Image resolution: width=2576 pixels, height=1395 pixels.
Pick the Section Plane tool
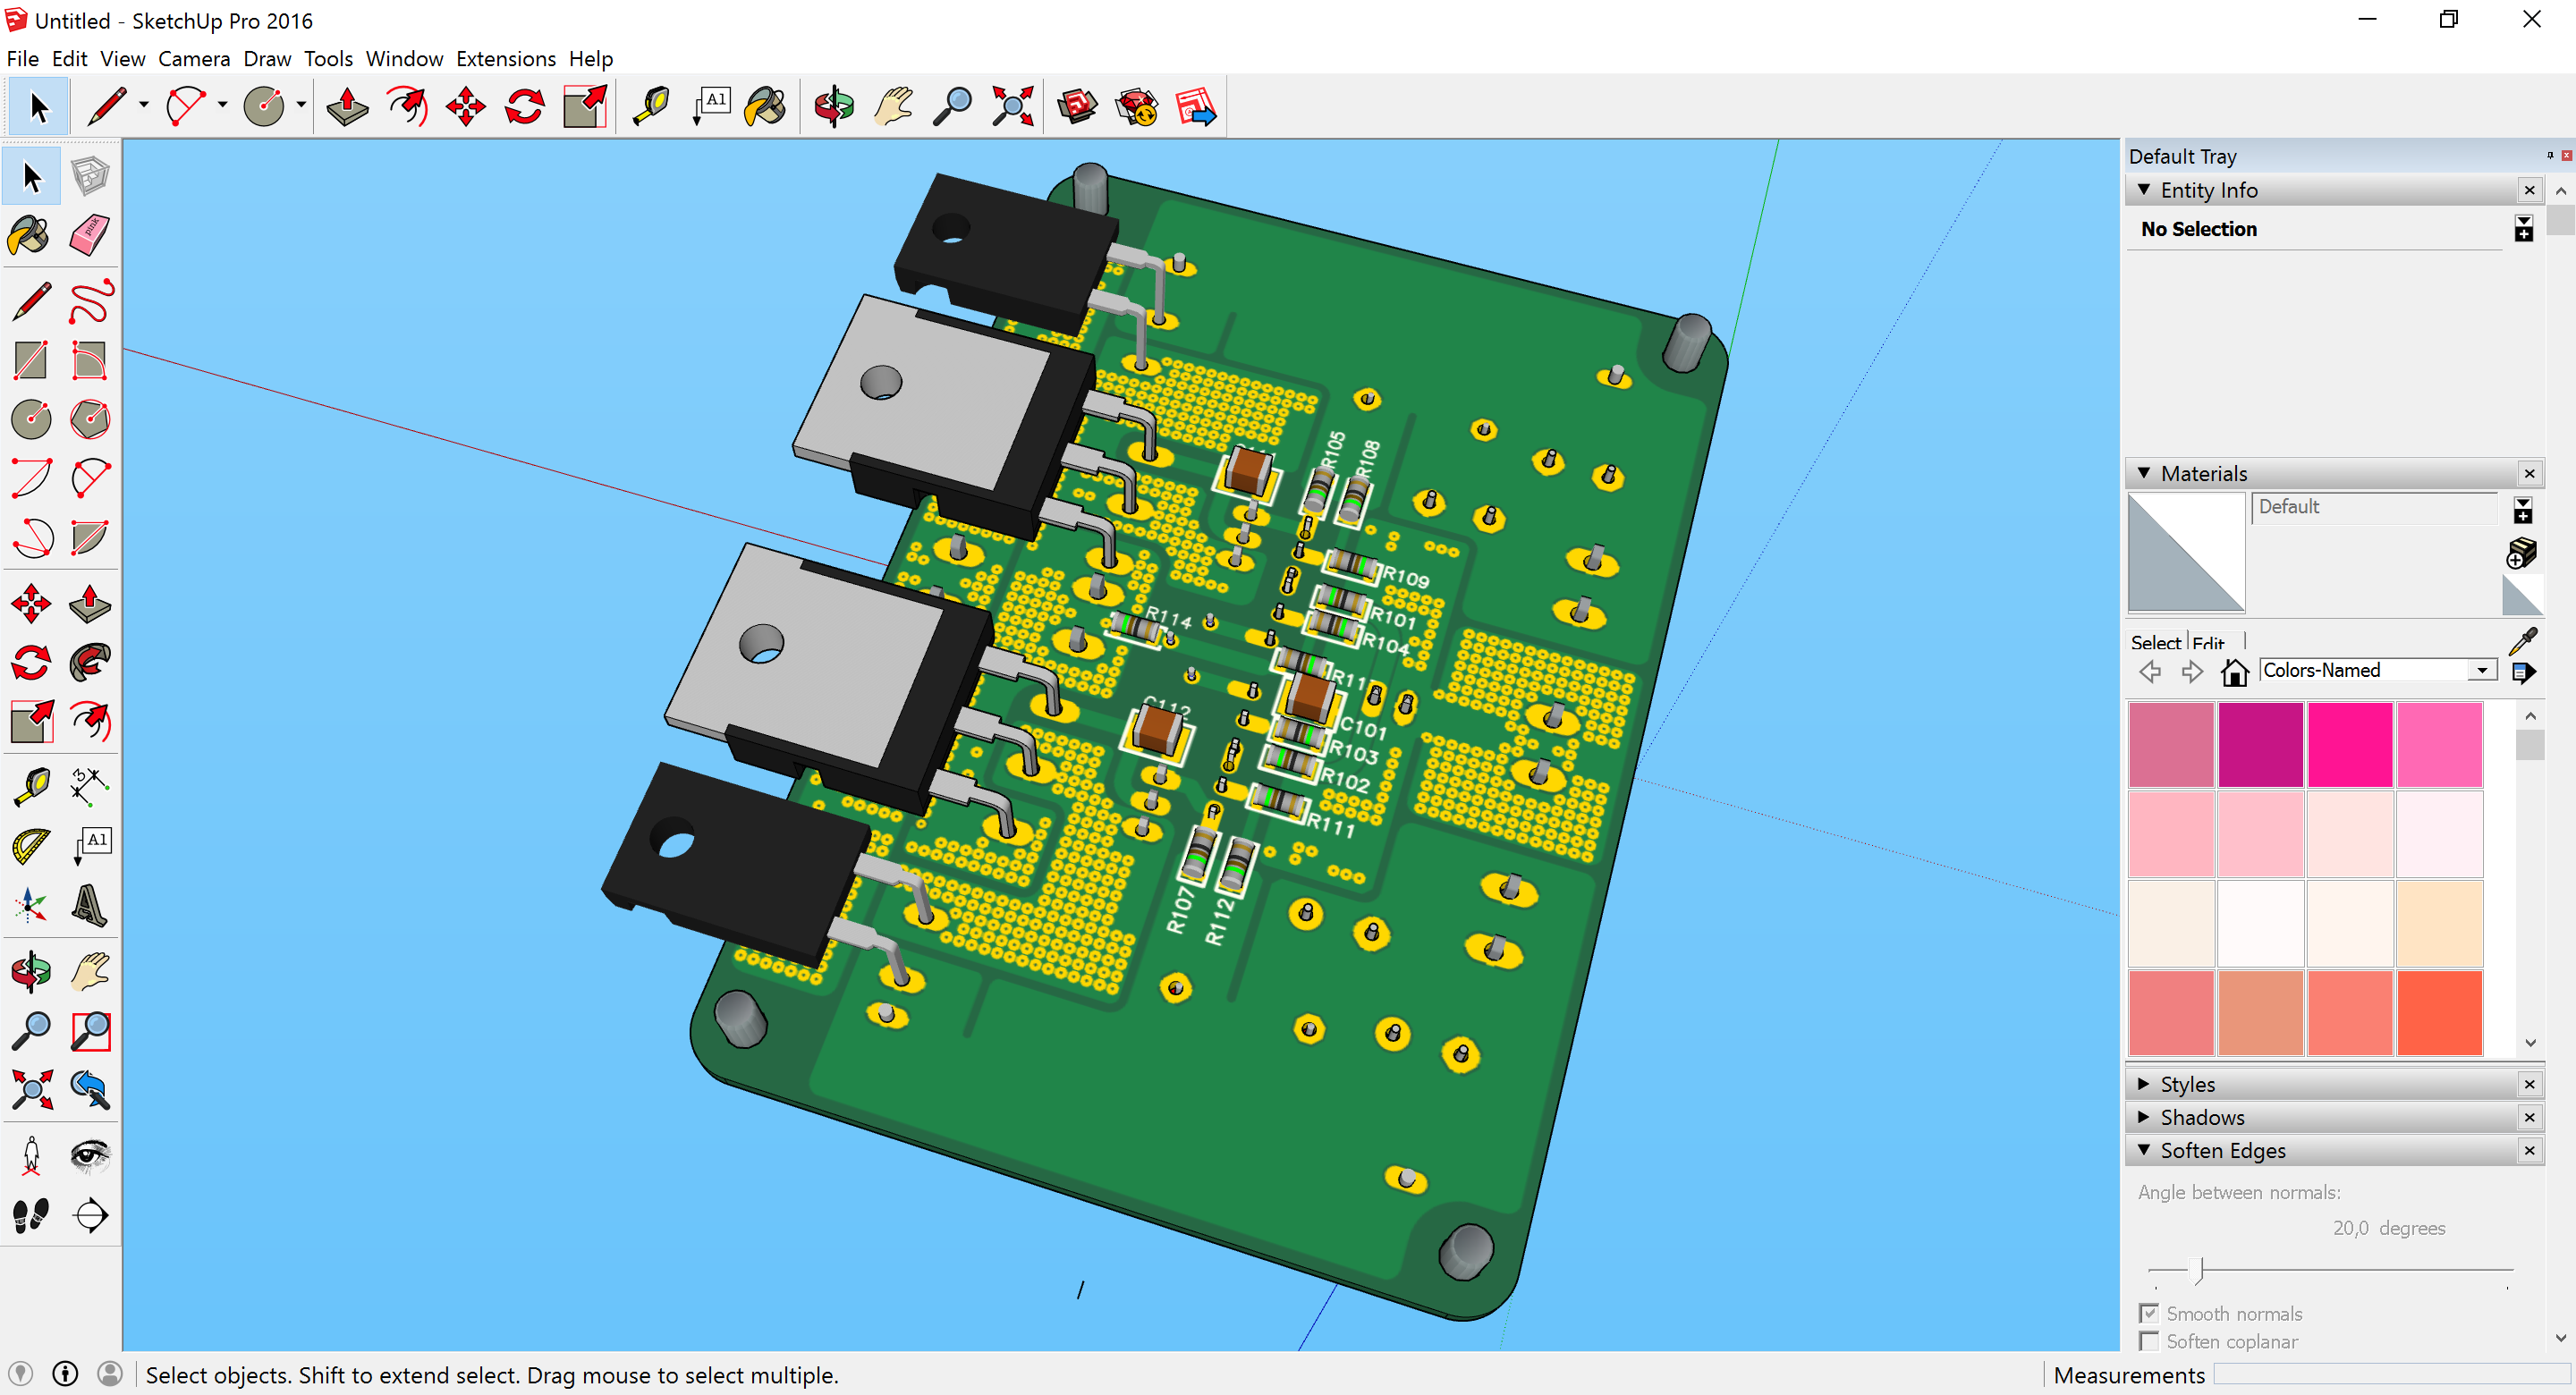[90, 1214]
